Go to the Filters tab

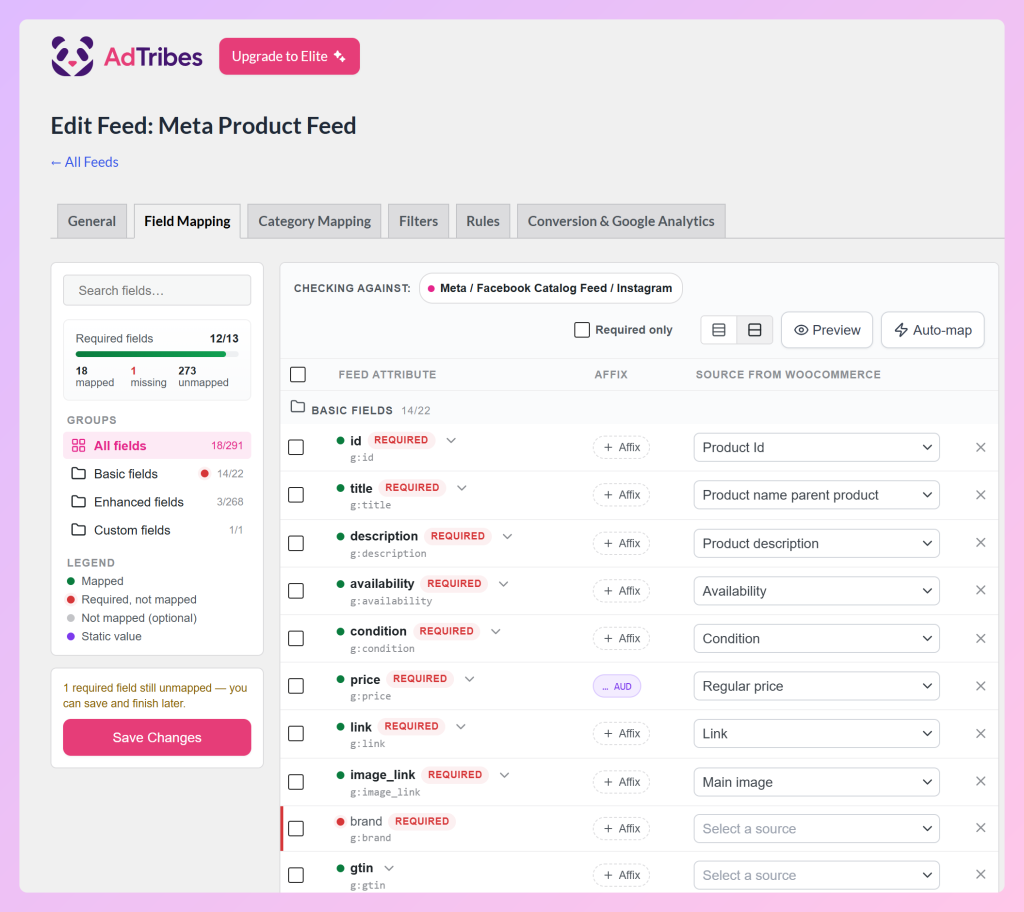pos(419,221)
